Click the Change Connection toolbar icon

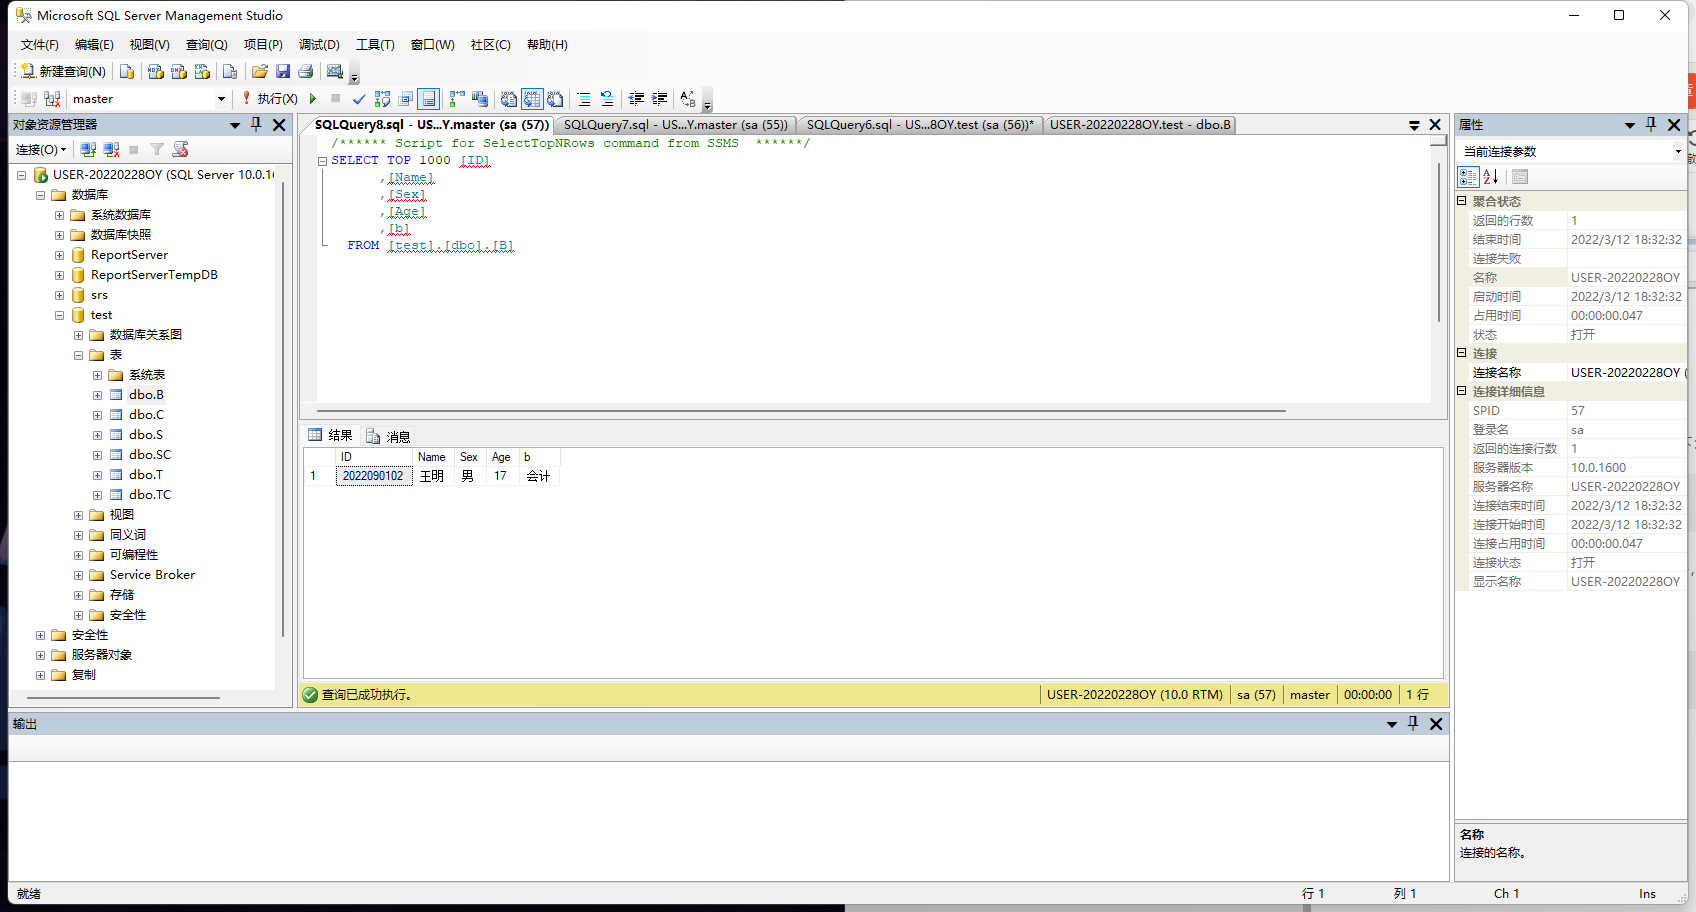(52, 99)
